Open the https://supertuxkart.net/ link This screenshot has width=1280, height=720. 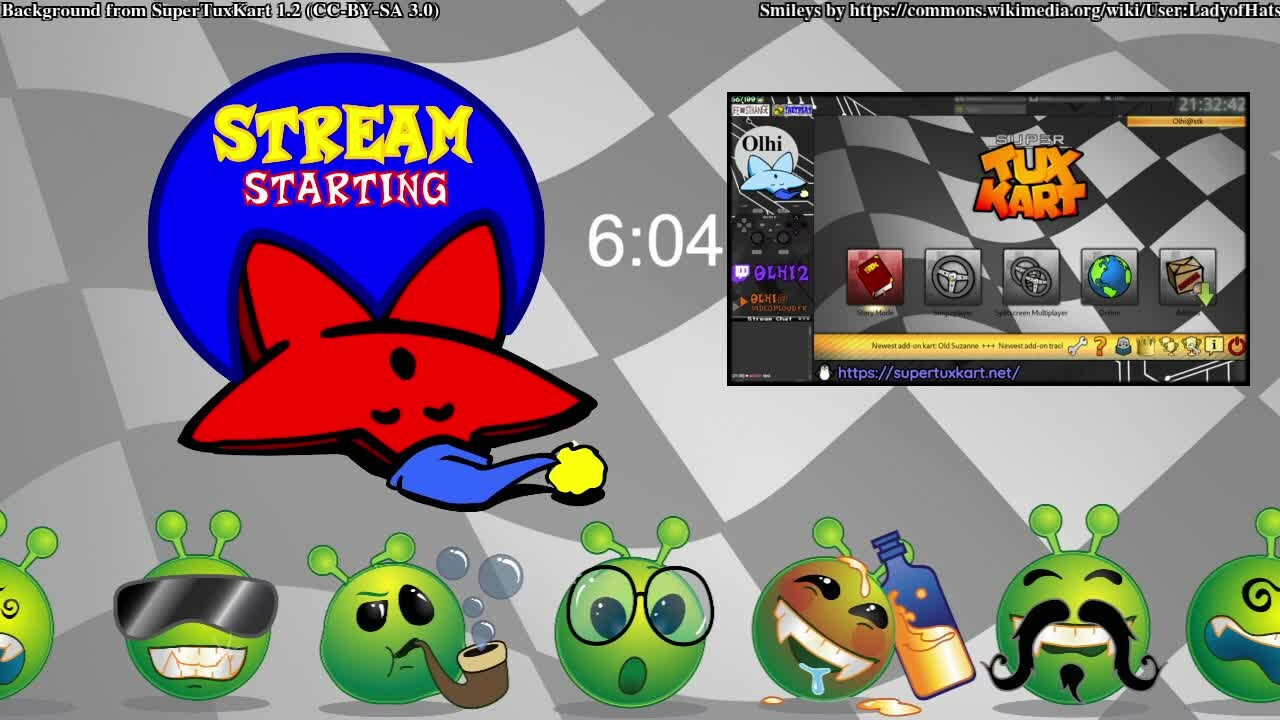(x=928, y=373)
